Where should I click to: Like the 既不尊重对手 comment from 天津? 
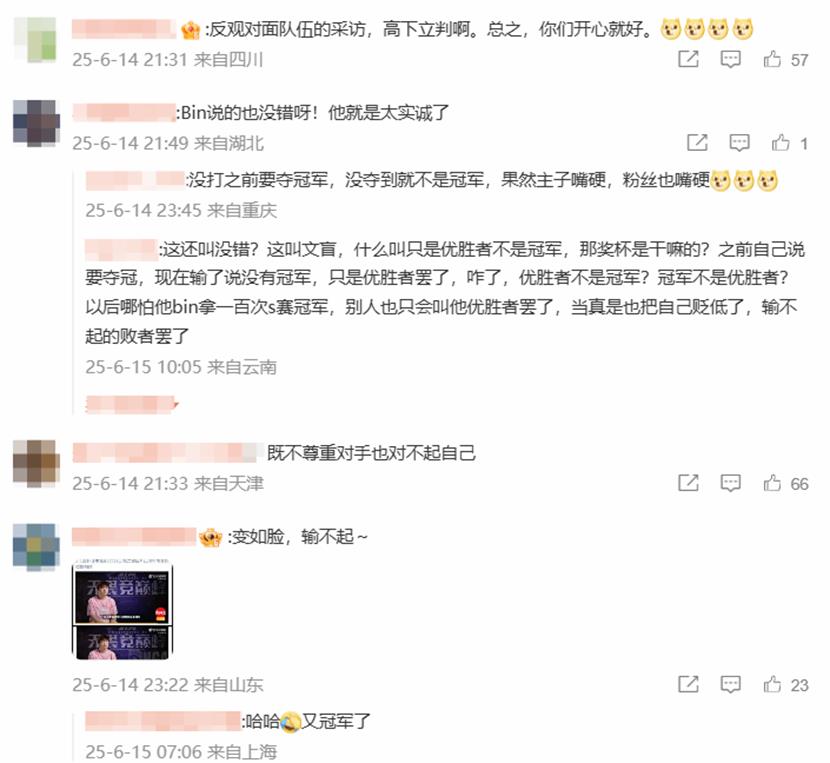772,483
